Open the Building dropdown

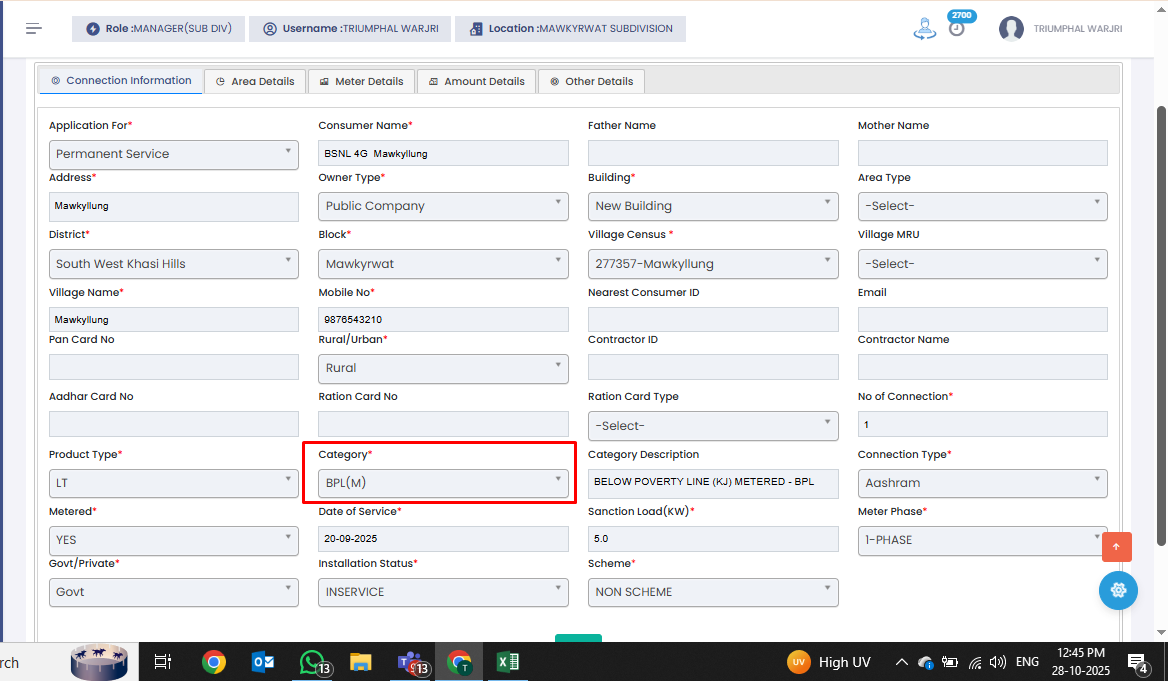[x=713, y=206]
